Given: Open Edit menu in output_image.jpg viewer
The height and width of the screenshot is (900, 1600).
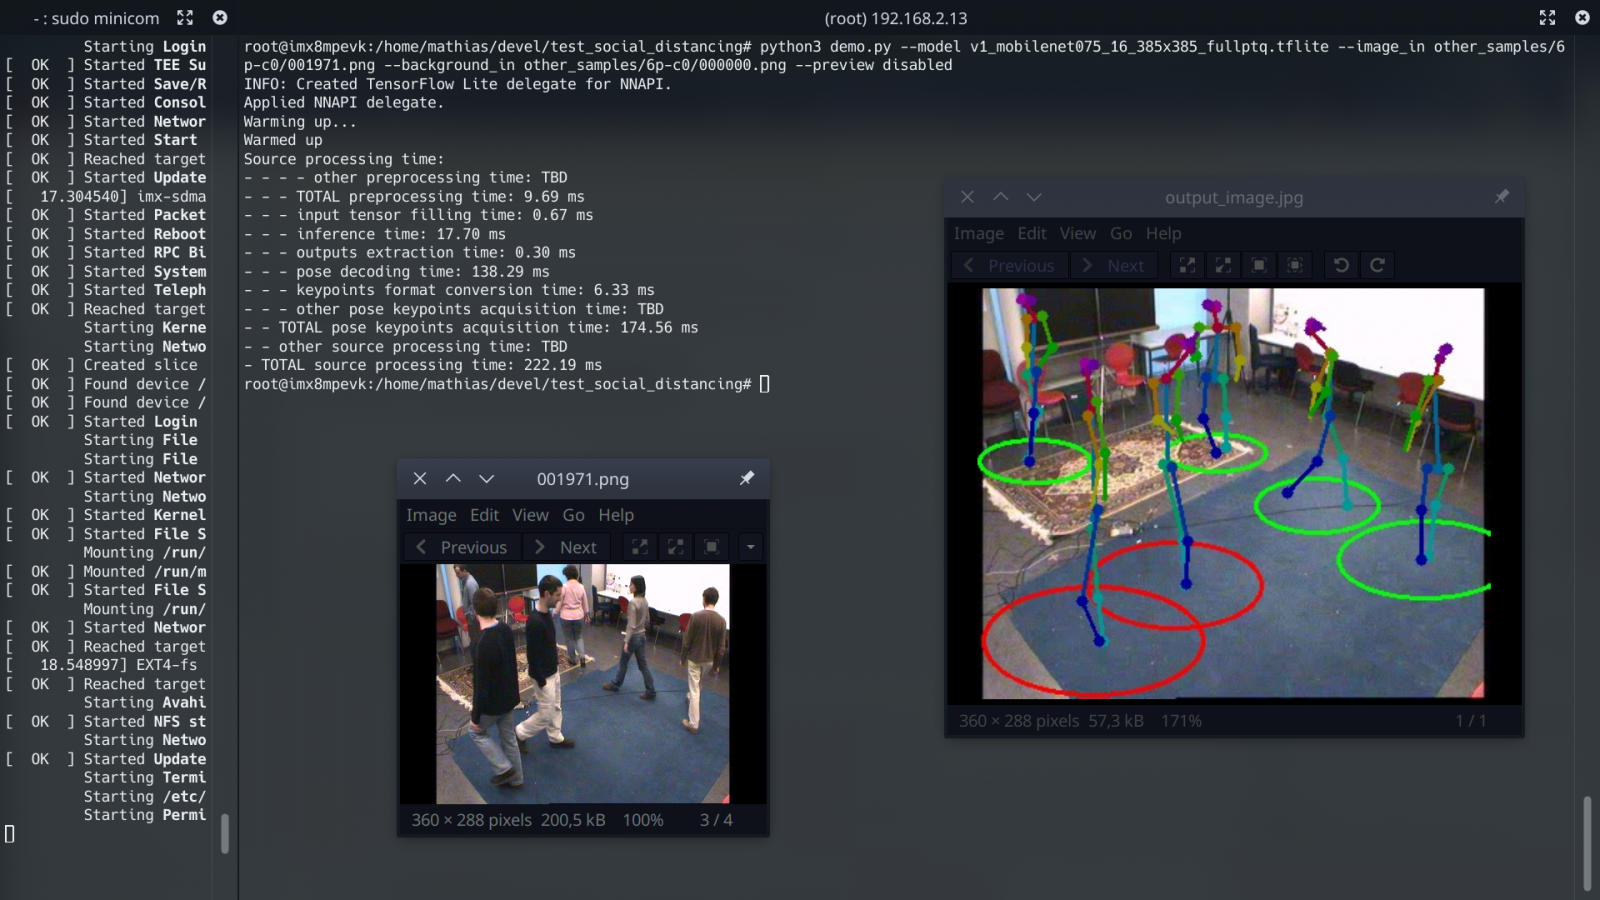Looking at the screenshot, I should (x=1031, y=233).
